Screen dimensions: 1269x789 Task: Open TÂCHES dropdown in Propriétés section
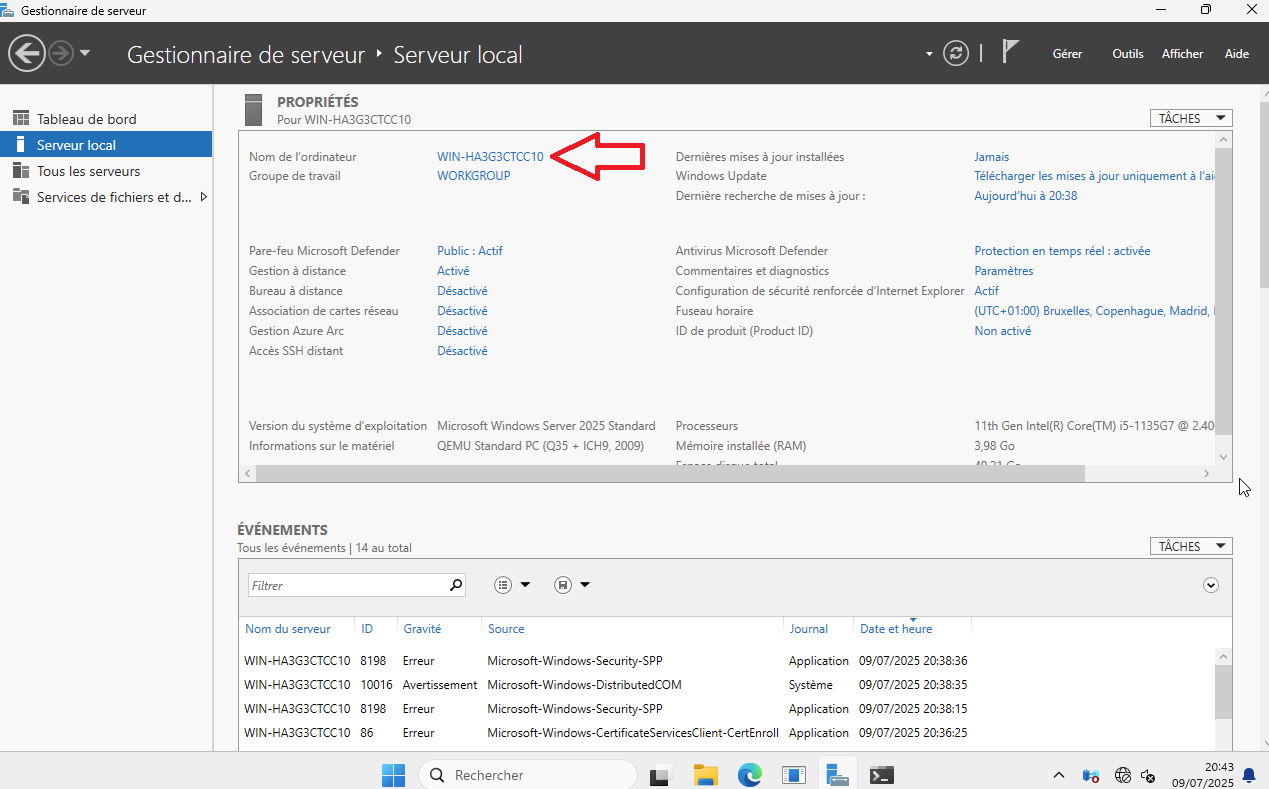(1191, 118)
